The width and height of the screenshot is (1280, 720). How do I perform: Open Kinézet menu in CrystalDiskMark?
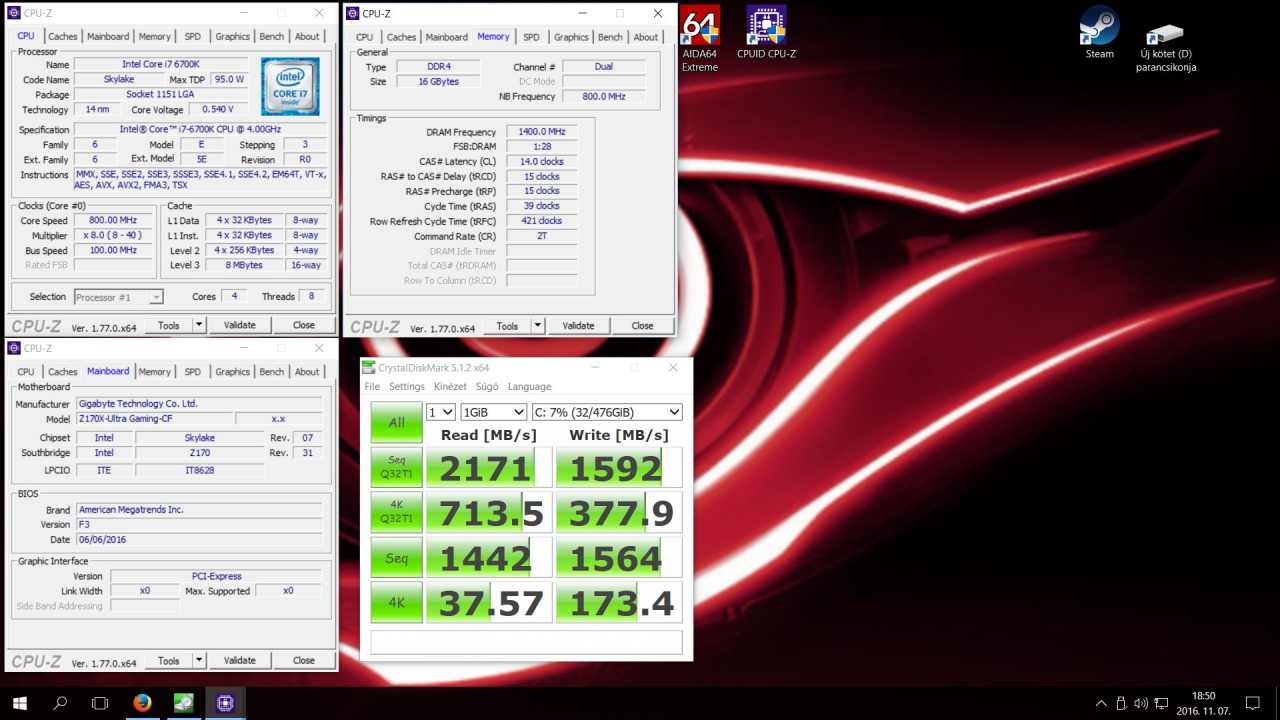450,386
